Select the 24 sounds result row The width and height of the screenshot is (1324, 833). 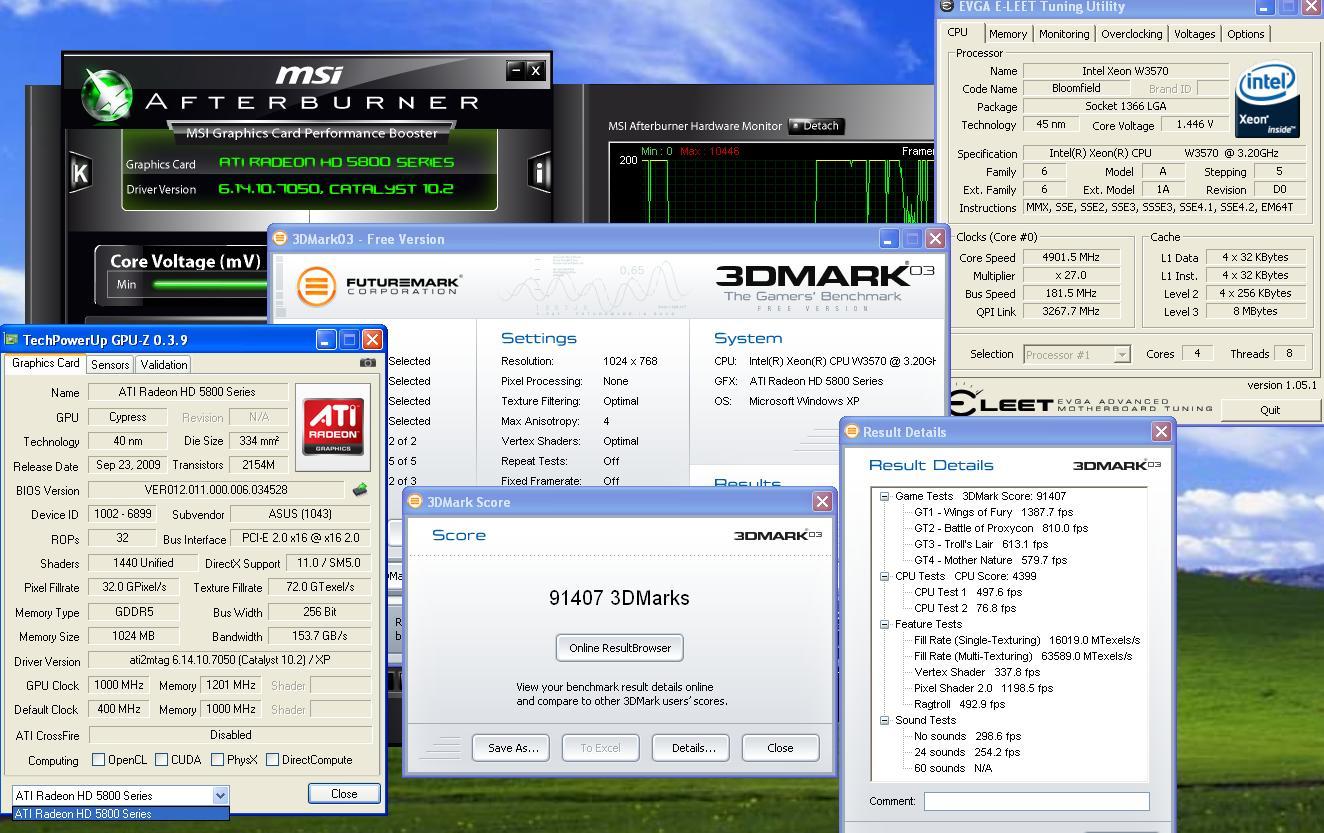coord(967,752)
